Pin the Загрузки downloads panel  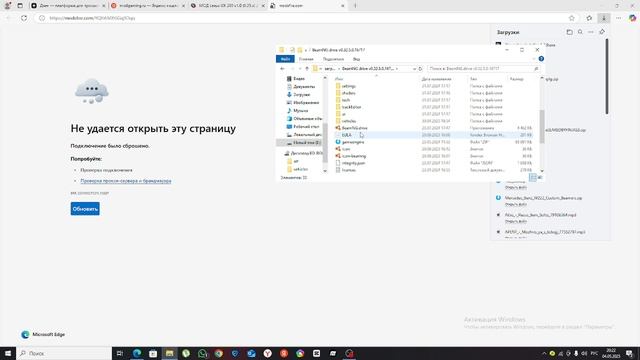(602, 32)
